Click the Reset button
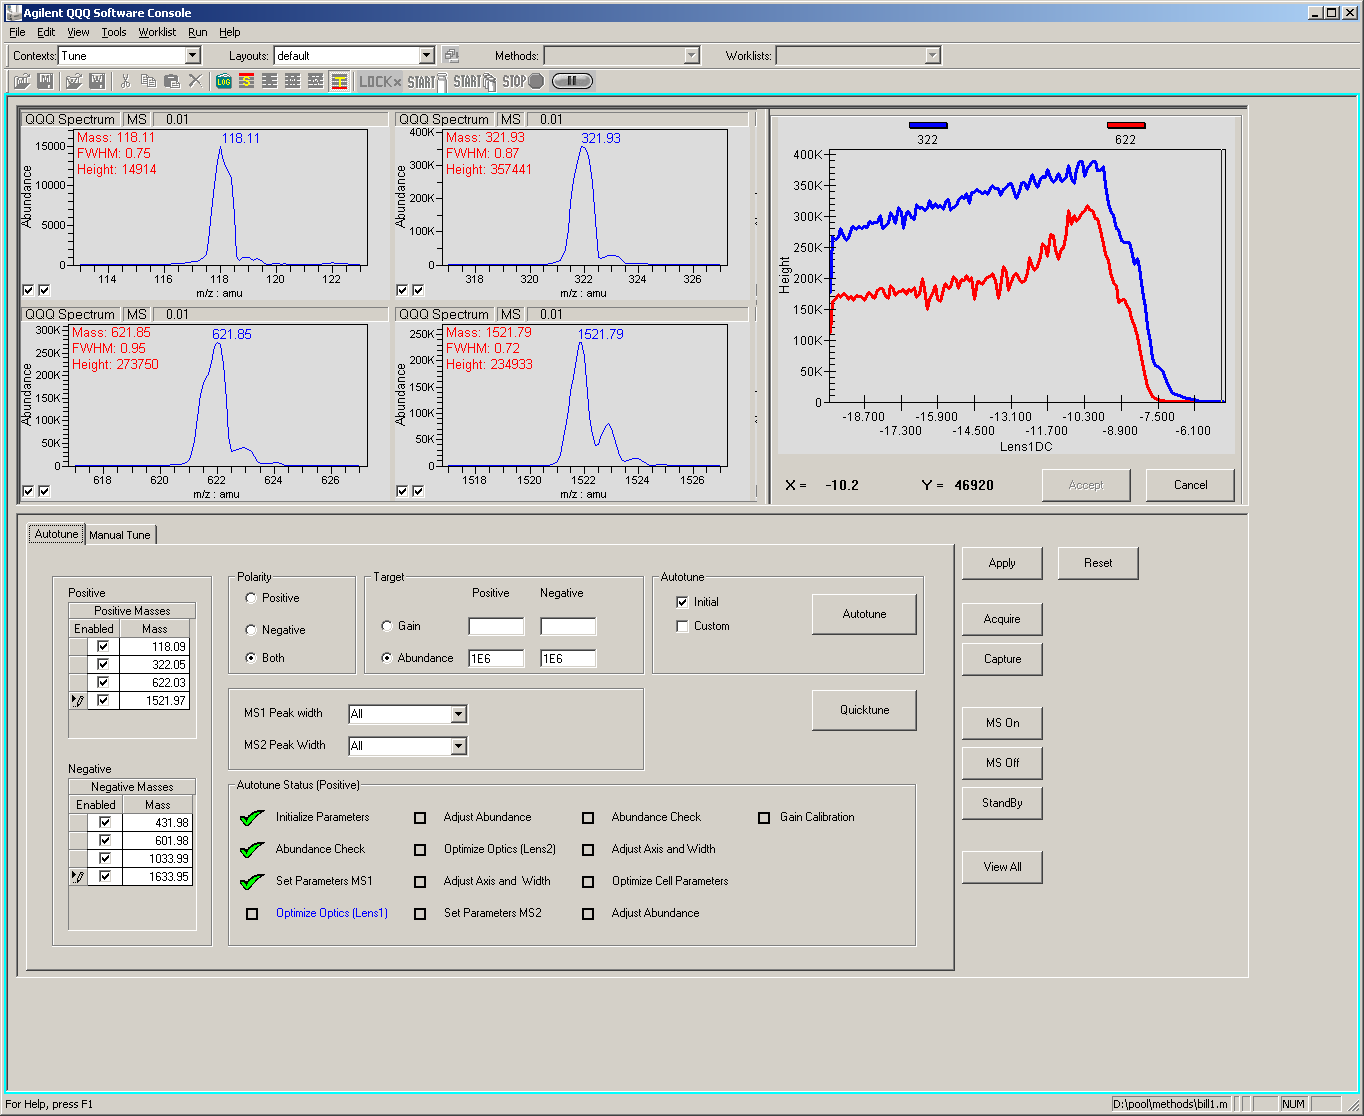This screenshot has height=1116, width=1364. (x=1098, y=563)
